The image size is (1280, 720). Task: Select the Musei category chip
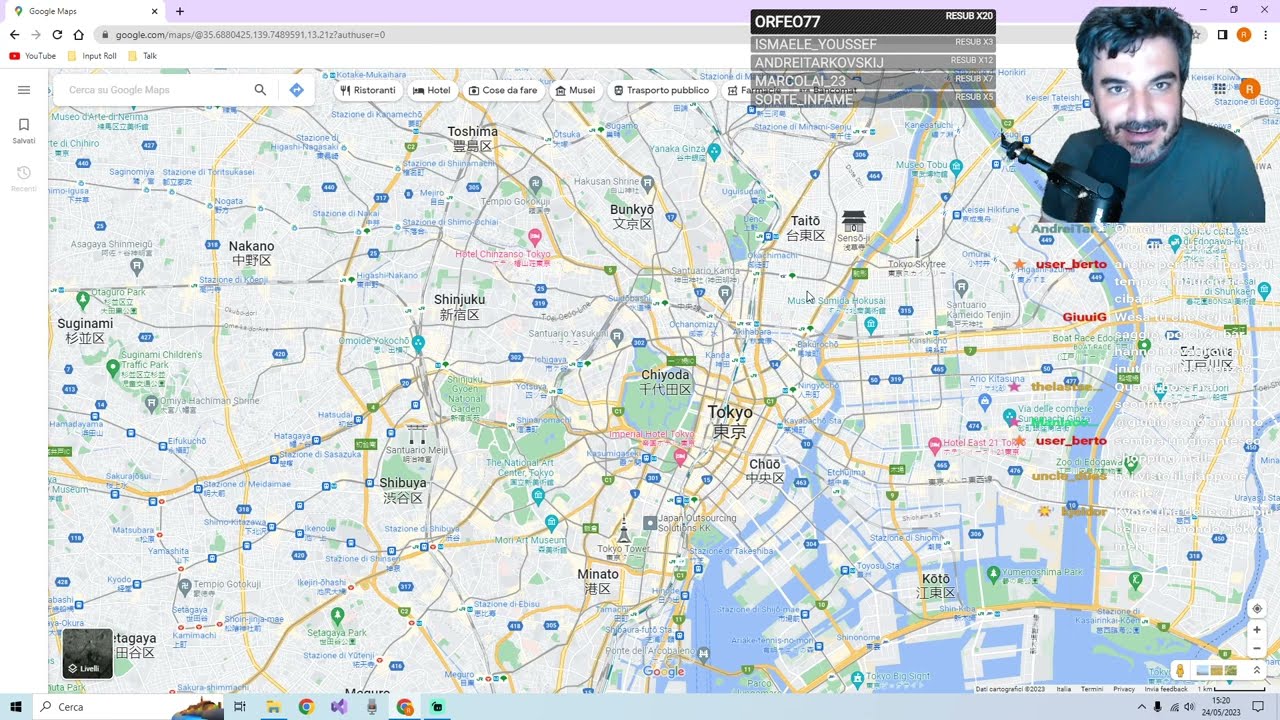coord(575,90)
